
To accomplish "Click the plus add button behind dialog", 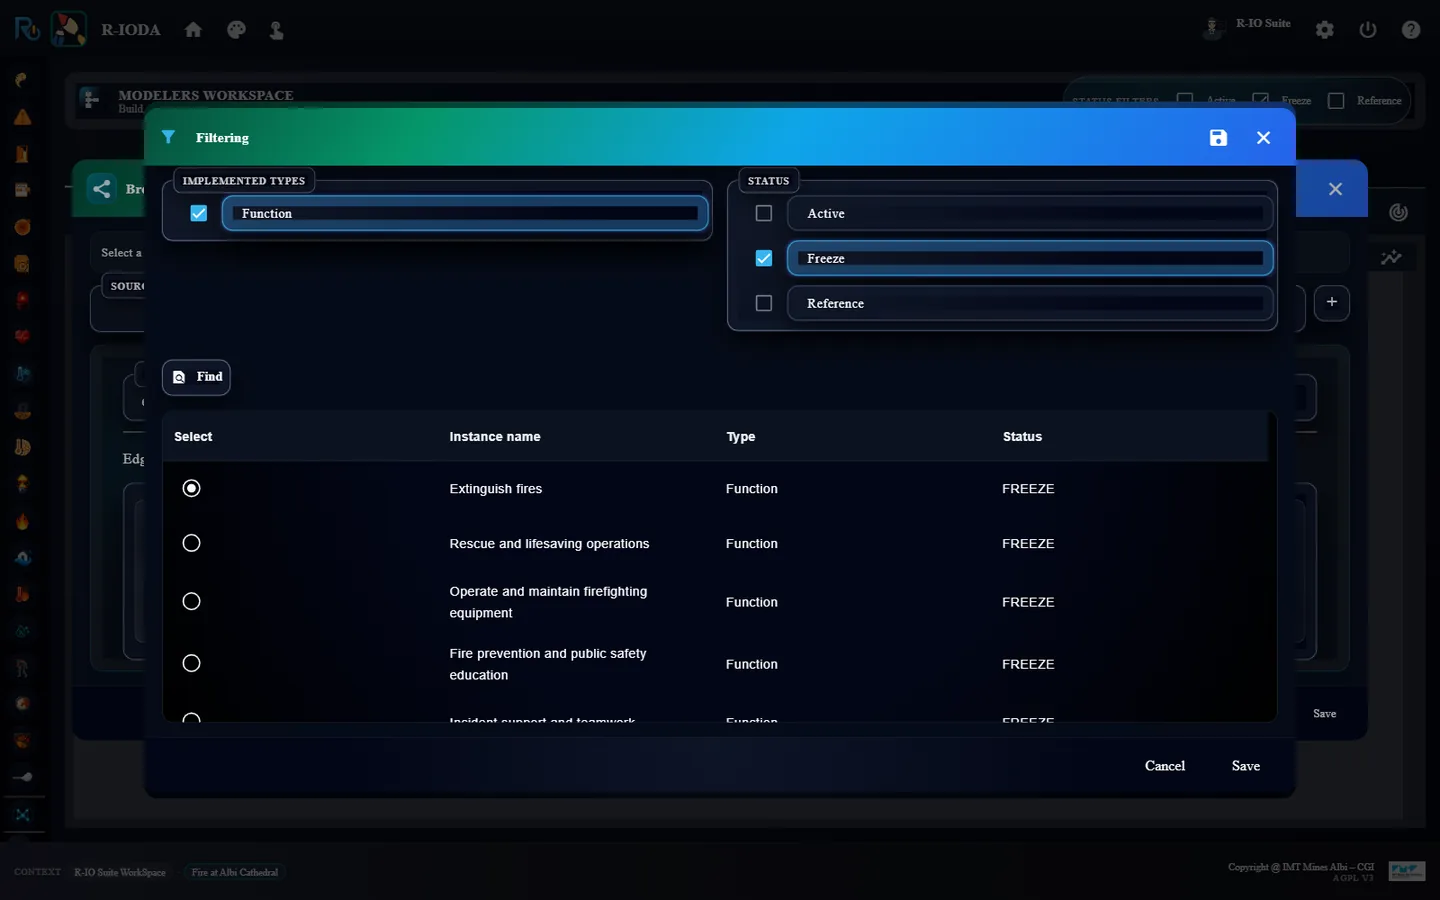I will tap(1332, 302).
